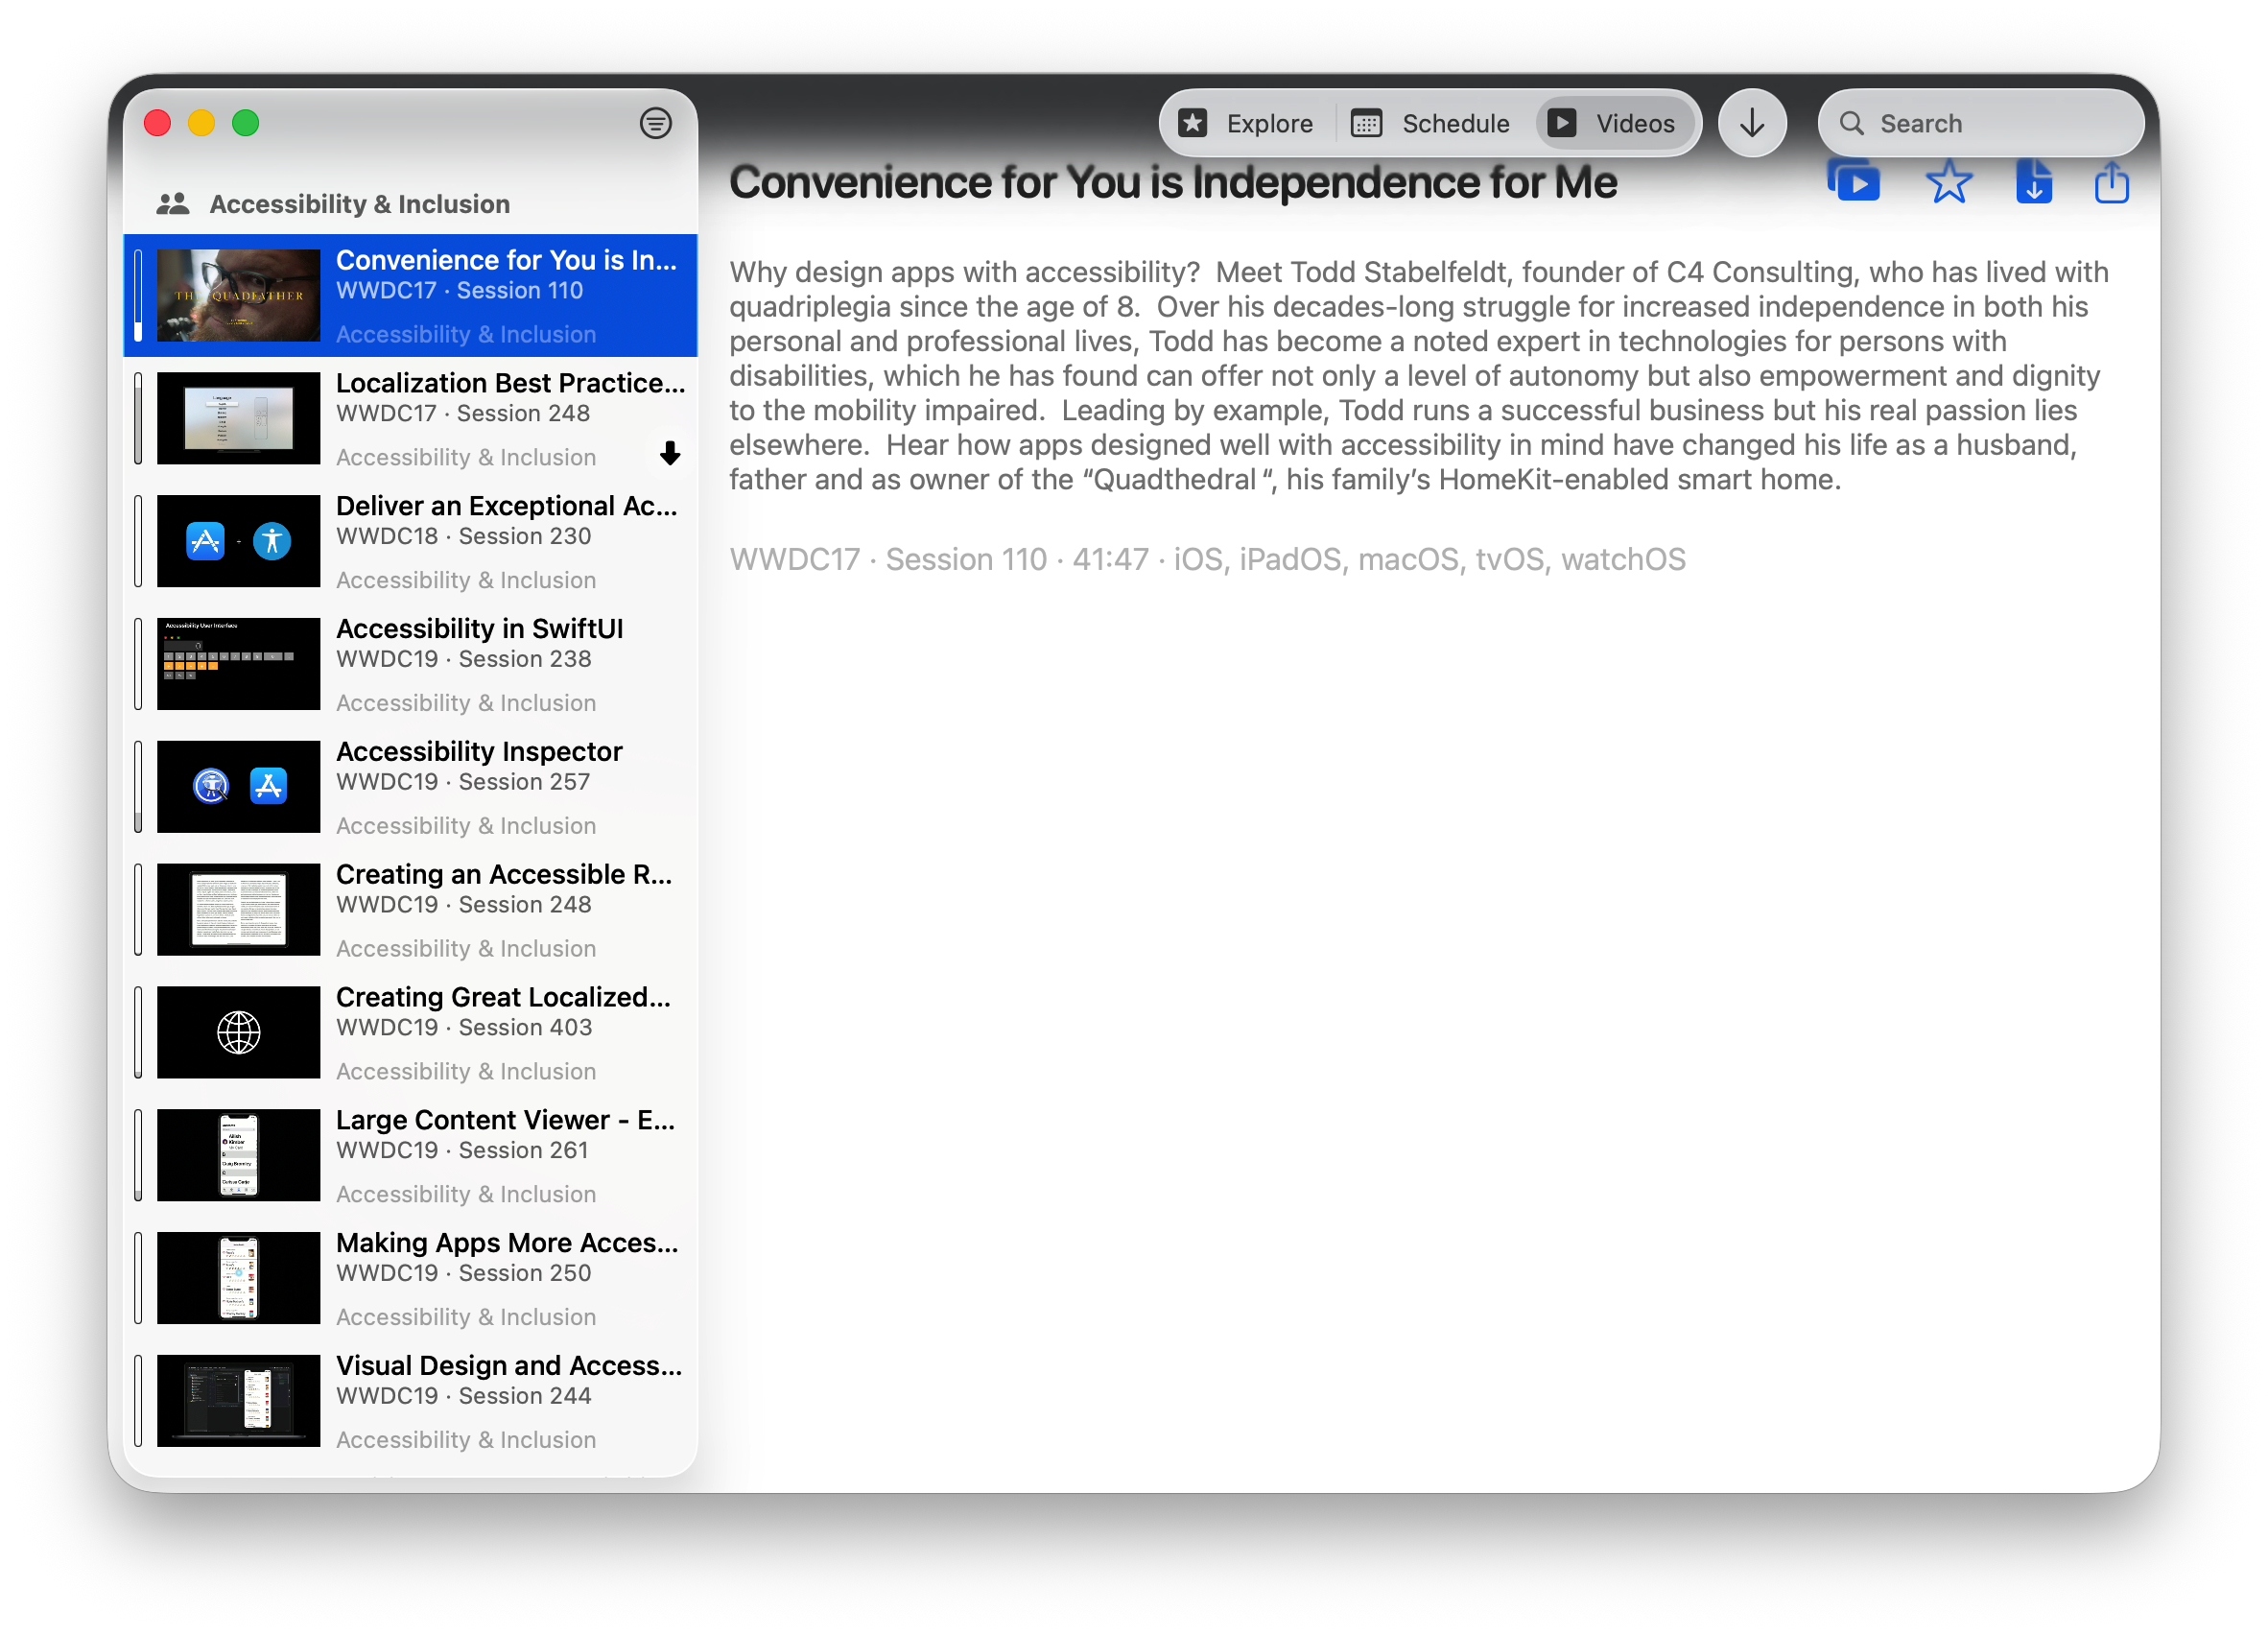This screenshot has width=2268, height=1635.
Task: Click the people icon beside Accessibility & Inclusion
Action: click(173, 204)
